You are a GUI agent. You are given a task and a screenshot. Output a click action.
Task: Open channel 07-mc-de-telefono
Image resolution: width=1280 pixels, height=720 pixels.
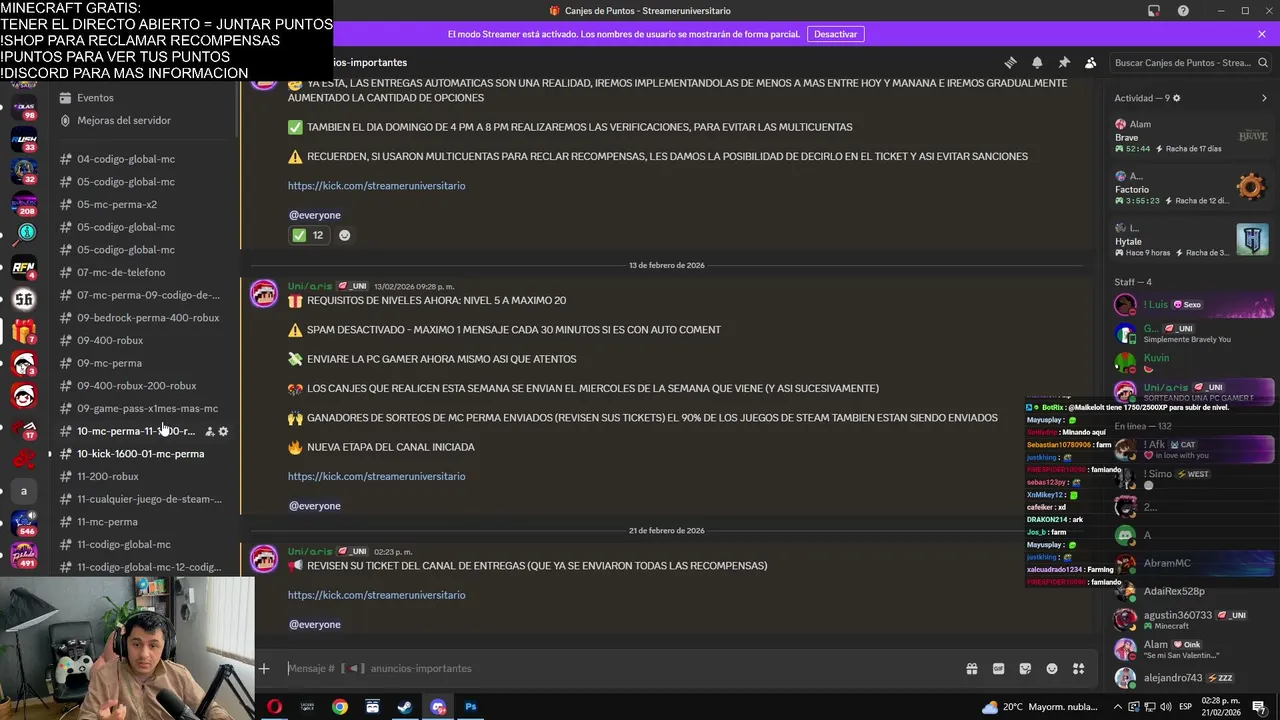coord(145,272)
